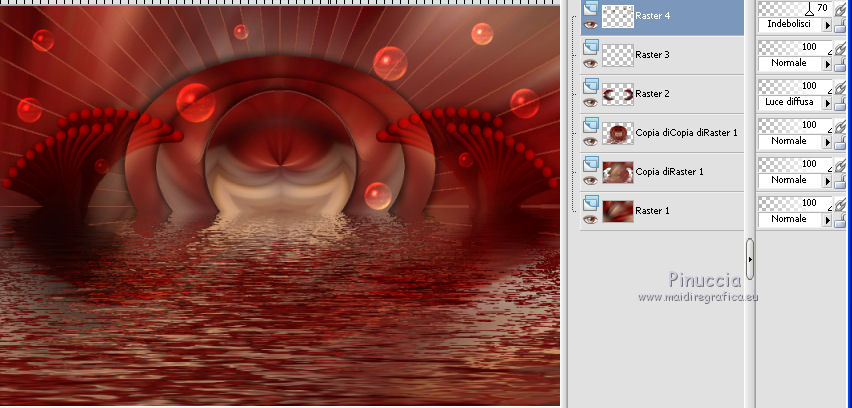Click the layers palette splitter arrow handle

point(750,259)
